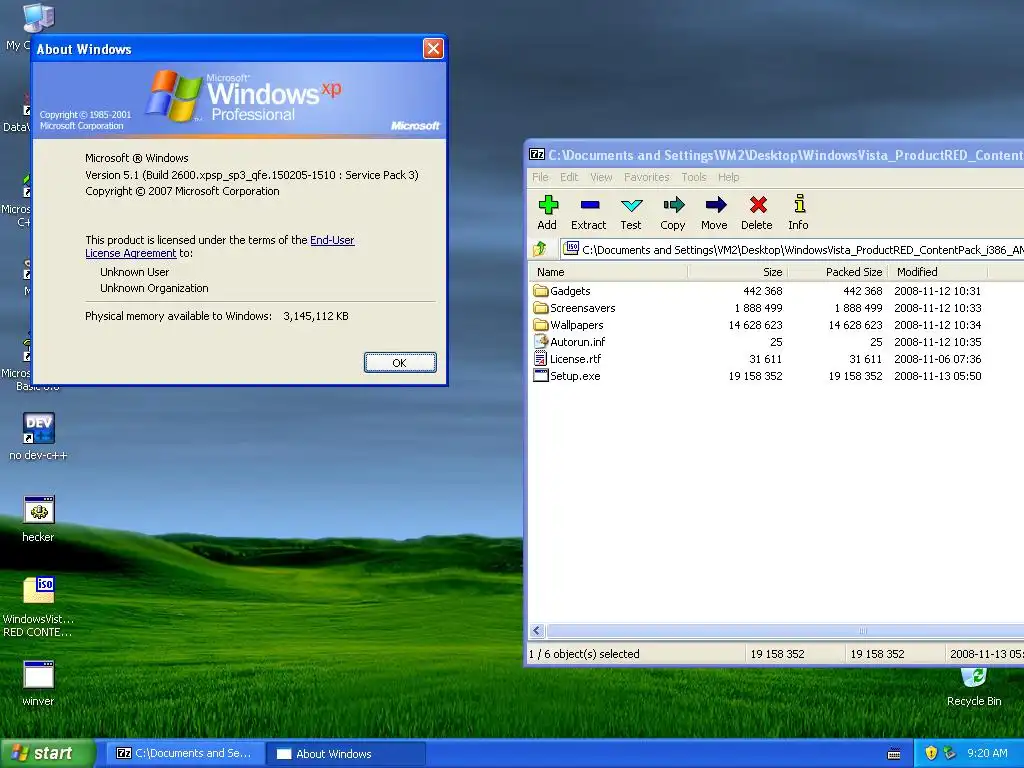Open the File menu in 7-Zip
This screenshot has height=768, width=1024.
point(540,177)
